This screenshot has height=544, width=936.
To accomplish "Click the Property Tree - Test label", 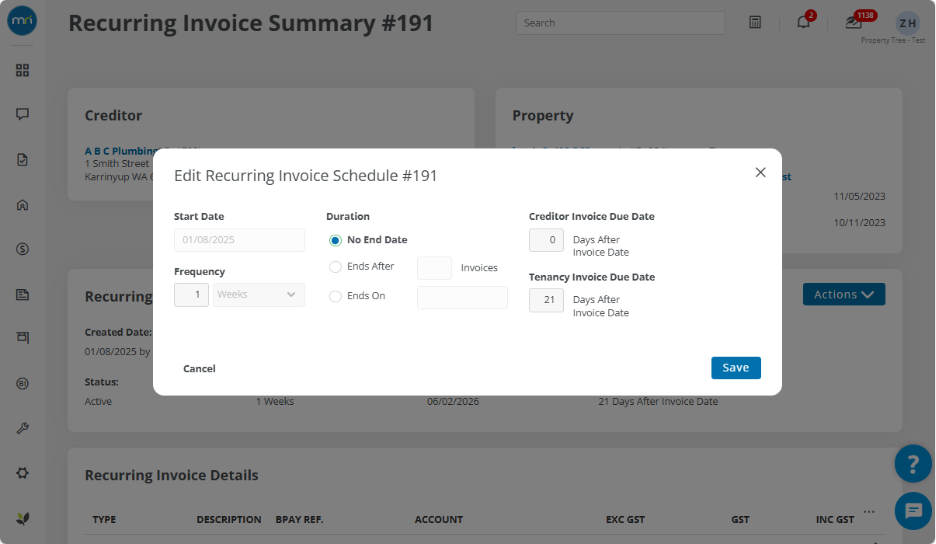I will click(892, 41).
